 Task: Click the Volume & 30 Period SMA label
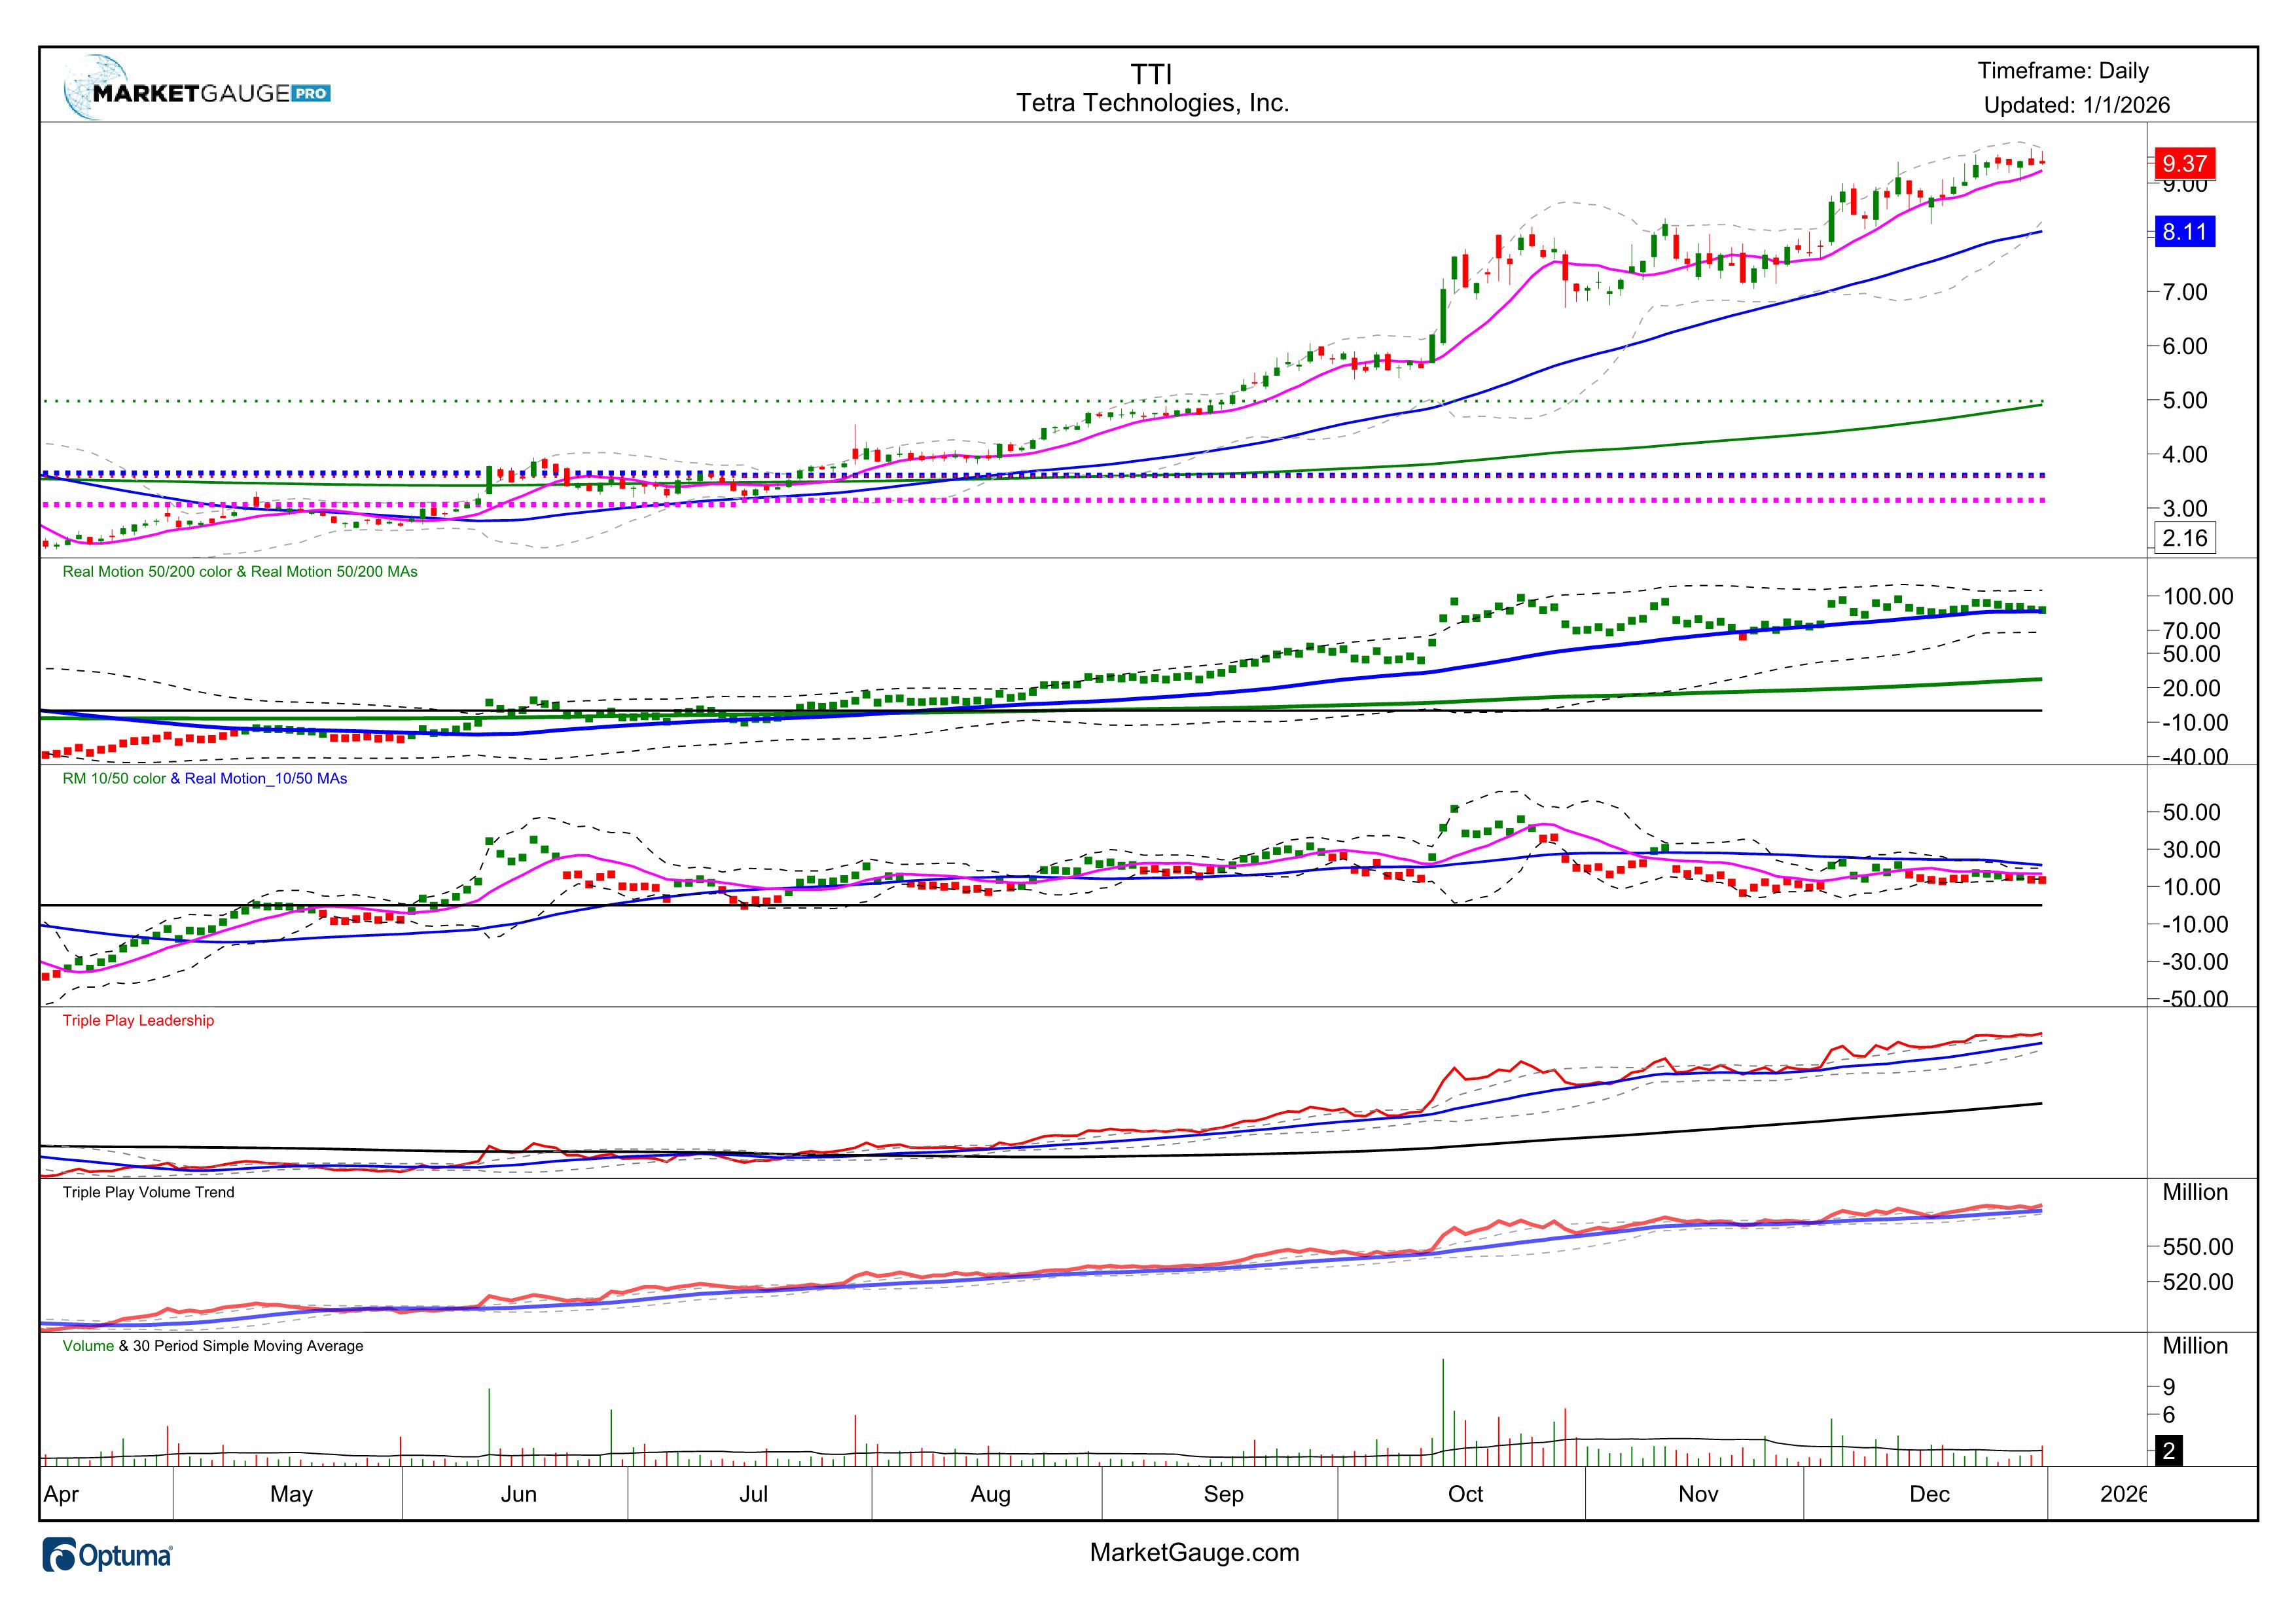[212, 1347]
